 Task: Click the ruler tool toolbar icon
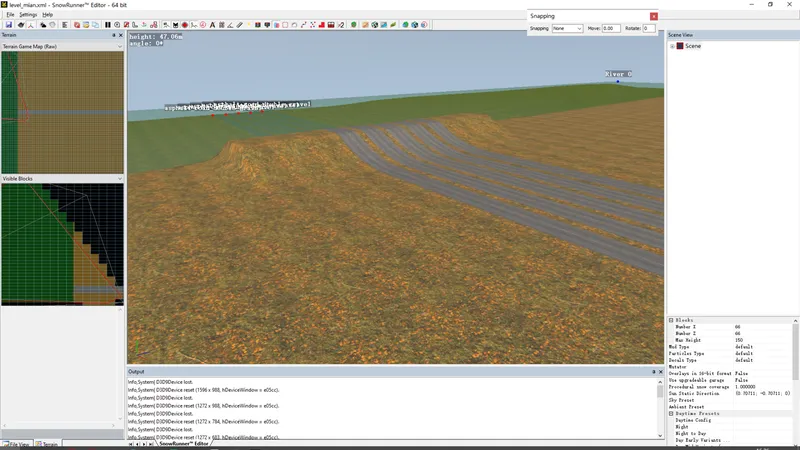point(240,24)
